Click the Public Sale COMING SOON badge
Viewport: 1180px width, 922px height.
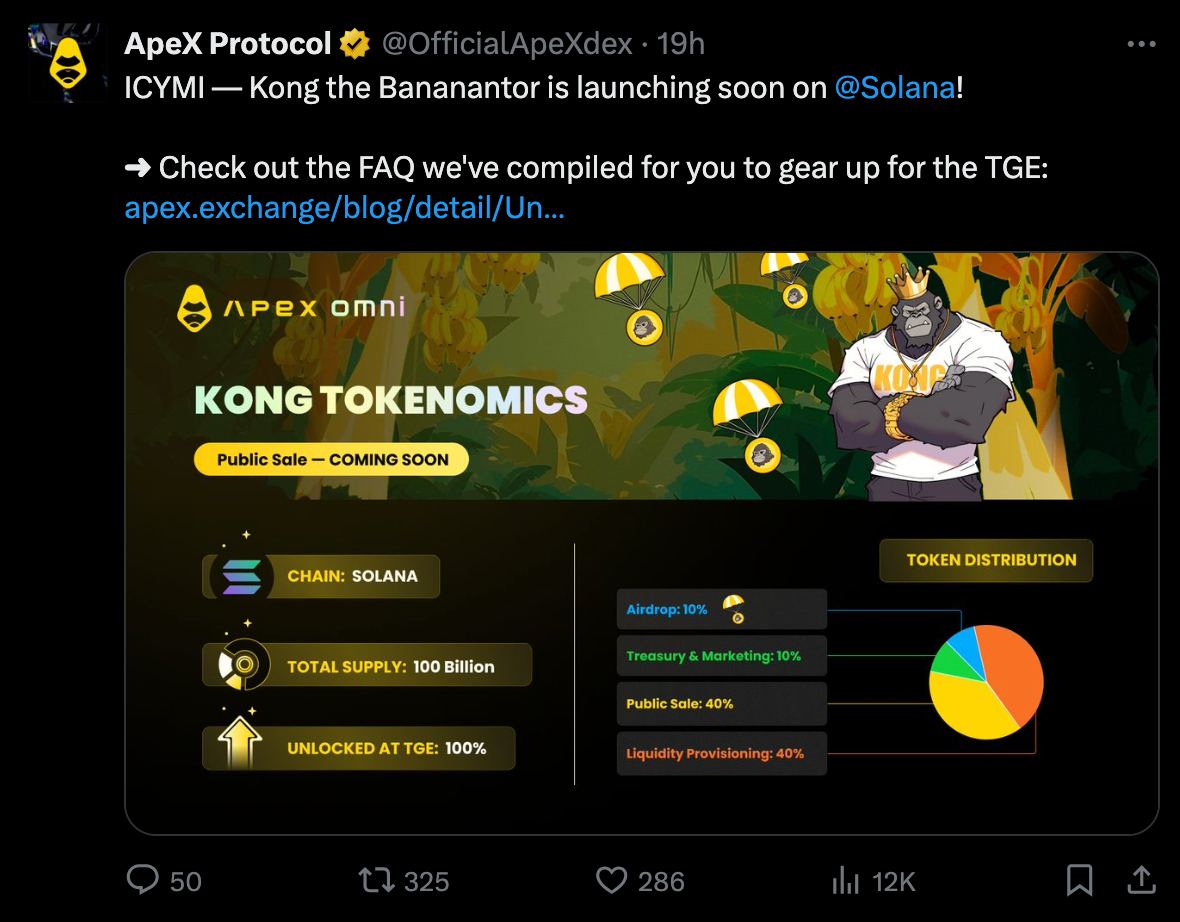click(x=331, y=460)
